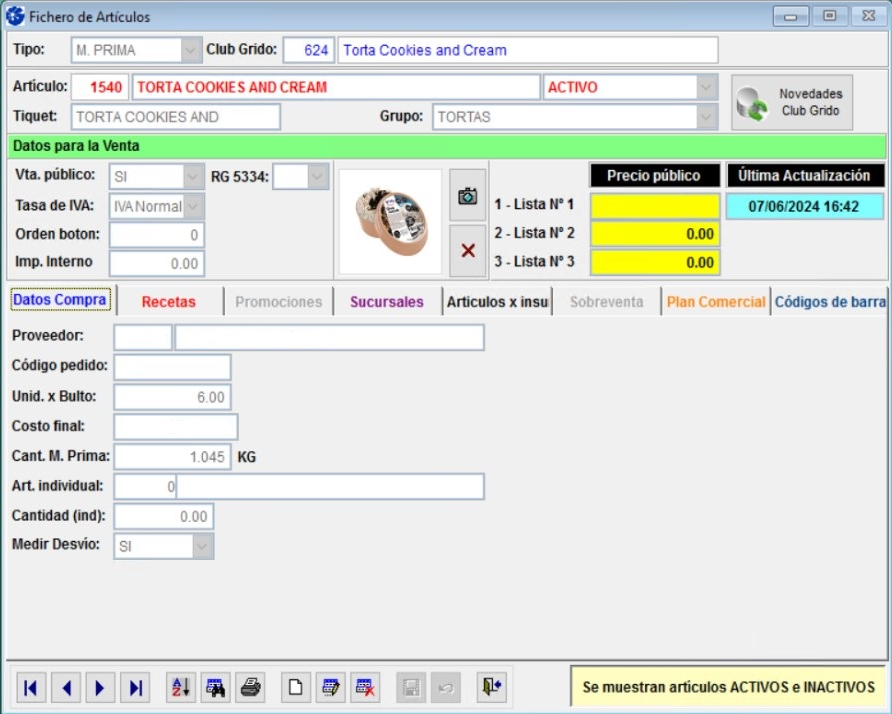
Task: Print using the printer icon
Action: (250, 687)
